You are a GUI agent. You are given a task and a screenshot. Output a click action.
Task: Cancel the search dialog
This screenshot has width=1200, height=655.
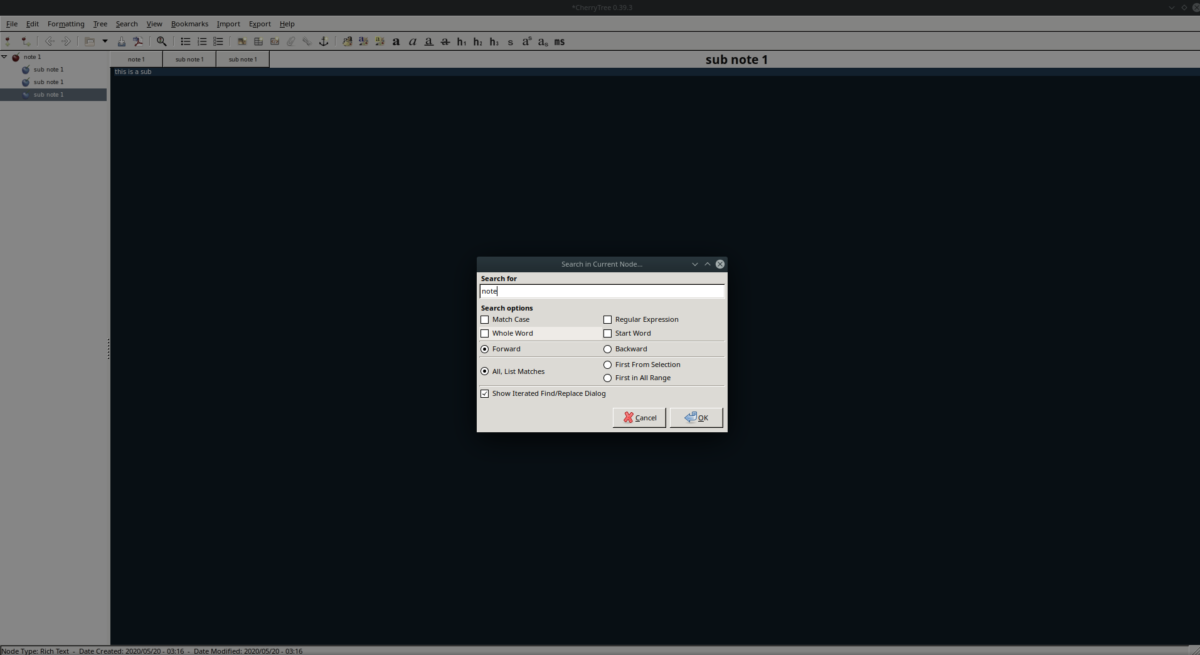pyautogui.click(x=639, y=417)
